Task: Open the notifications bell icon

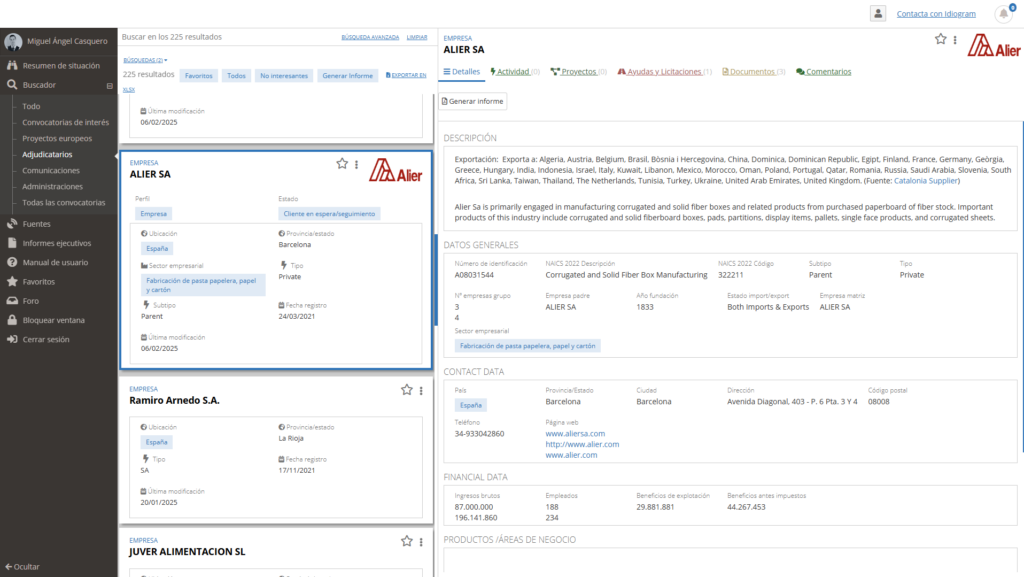Action: click(x=1004, y=14)
